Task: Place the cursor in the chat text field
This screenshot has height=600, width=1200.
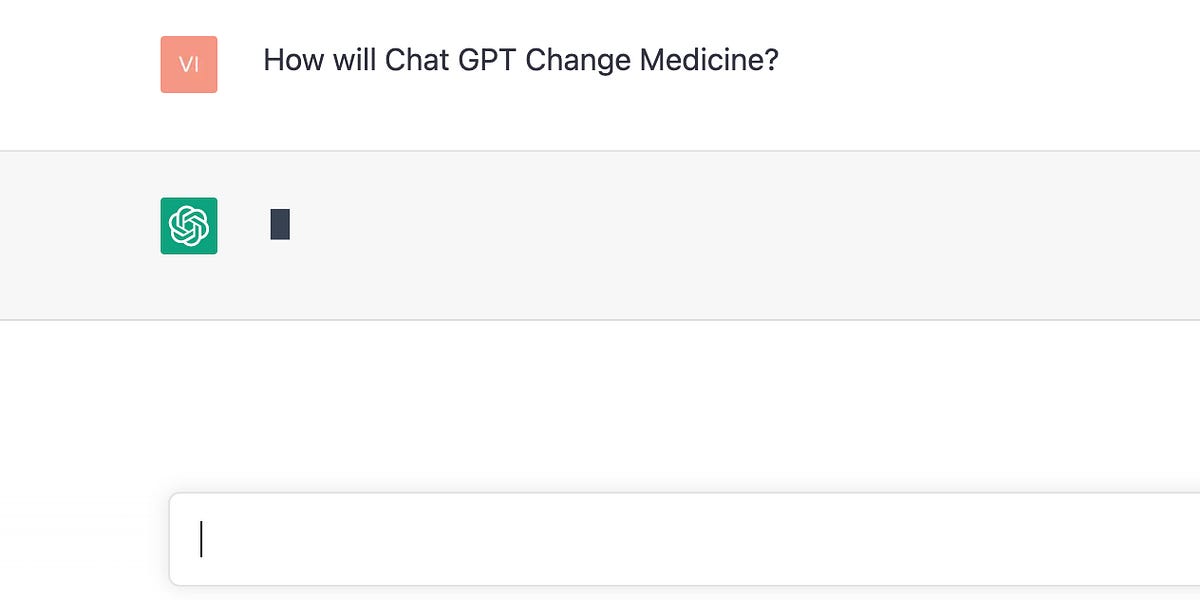Action: [600, 538]
